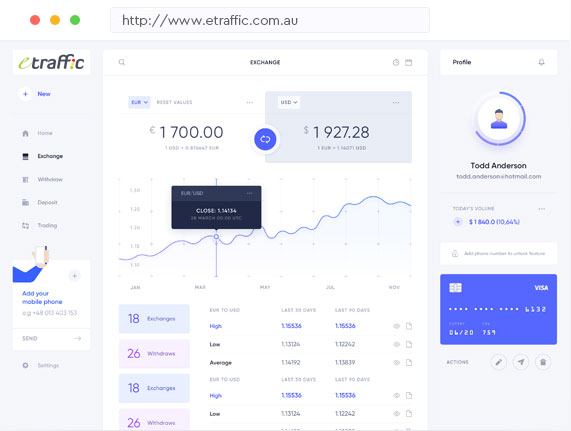Click the notification bell in Profile
Screen dimensions: 571x431
click(x=542, y=62)
